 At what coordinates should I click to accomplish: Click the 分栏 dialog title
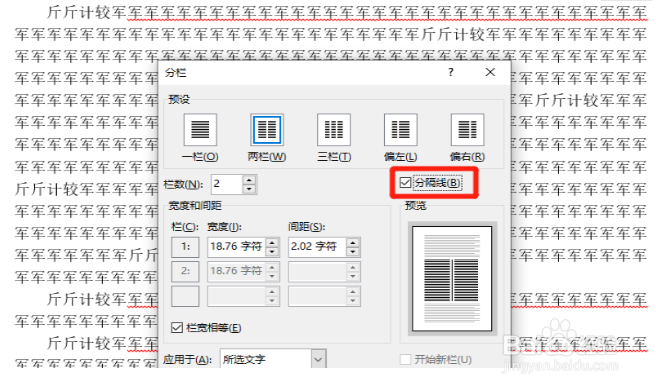tap(175, 73)
